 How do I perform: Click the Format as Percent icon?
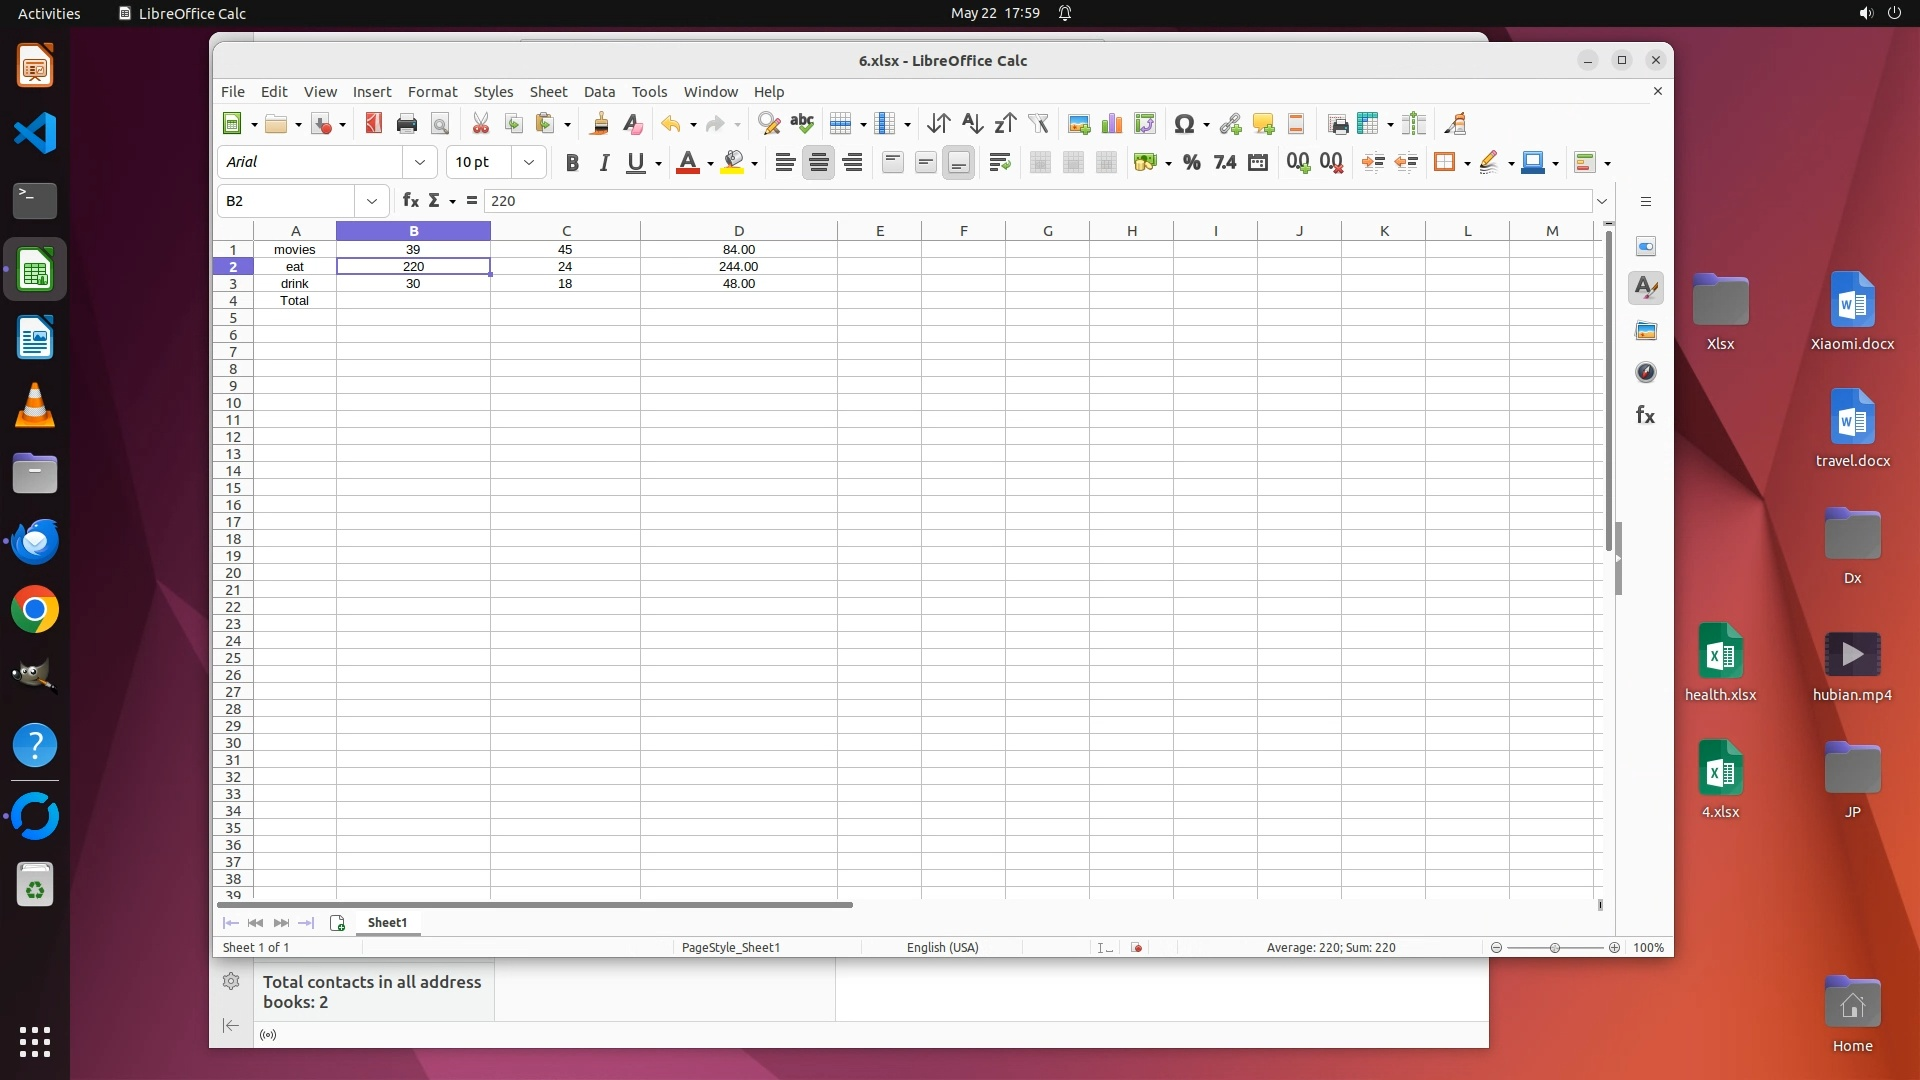(x=1191, y=163)
